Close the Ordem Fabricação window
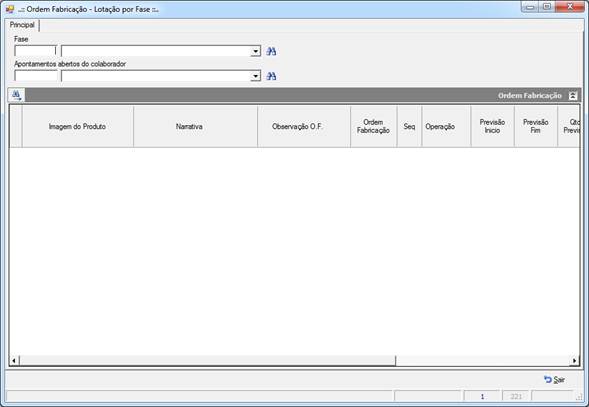 tap(570, 7)
